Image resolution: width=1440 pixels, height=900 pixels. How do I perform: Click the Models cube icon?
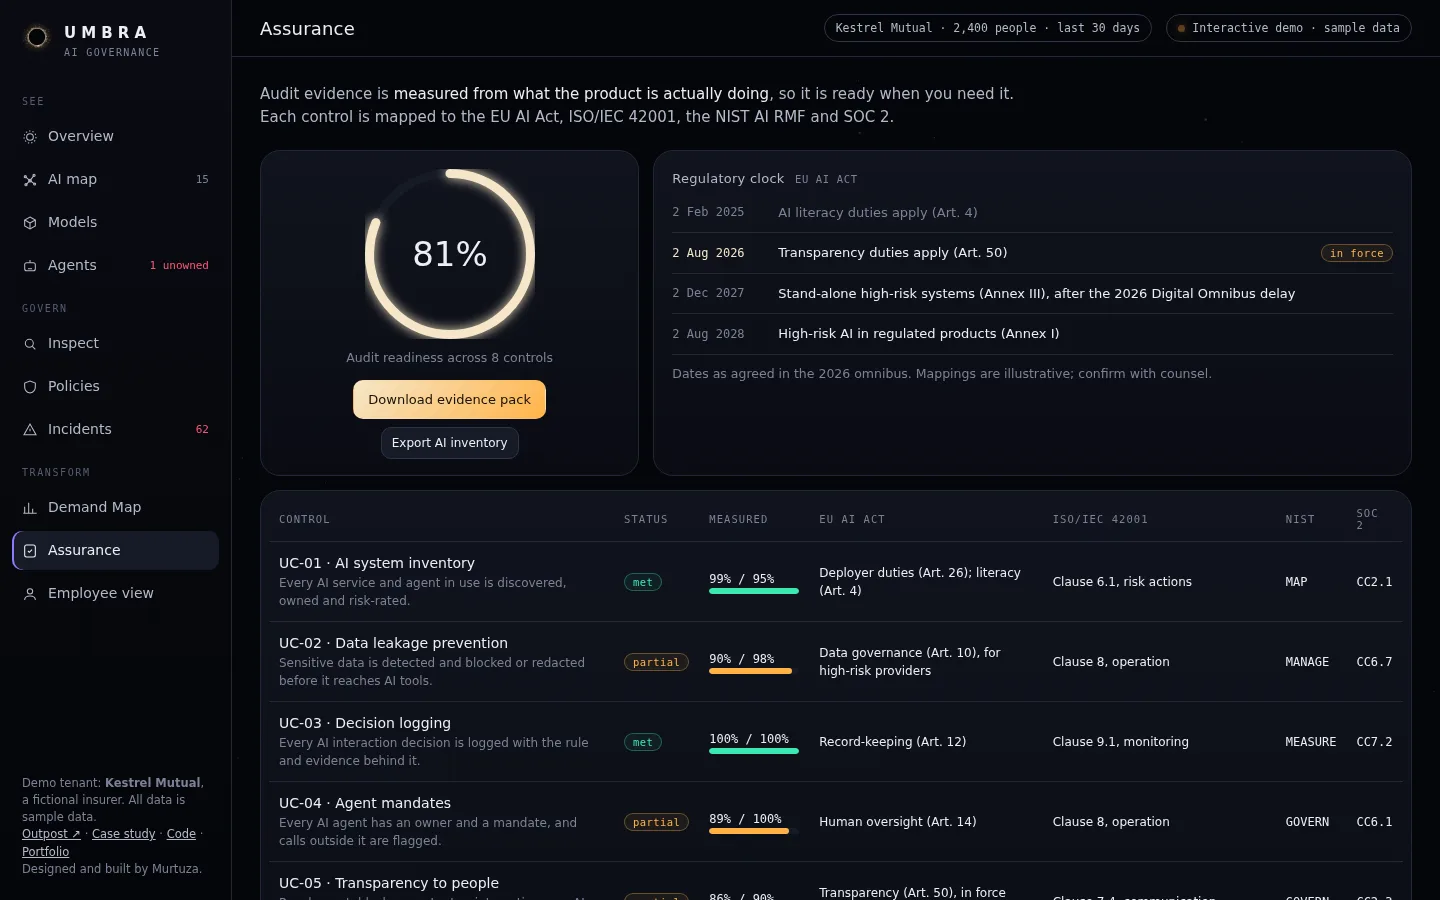coord(30,223)
